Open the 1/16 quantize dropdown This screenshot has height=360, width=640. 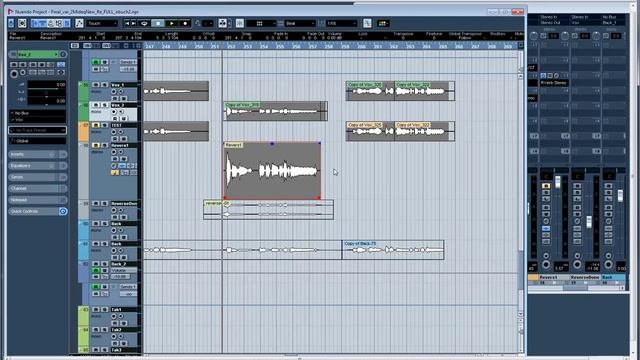[x=342, y=24]
